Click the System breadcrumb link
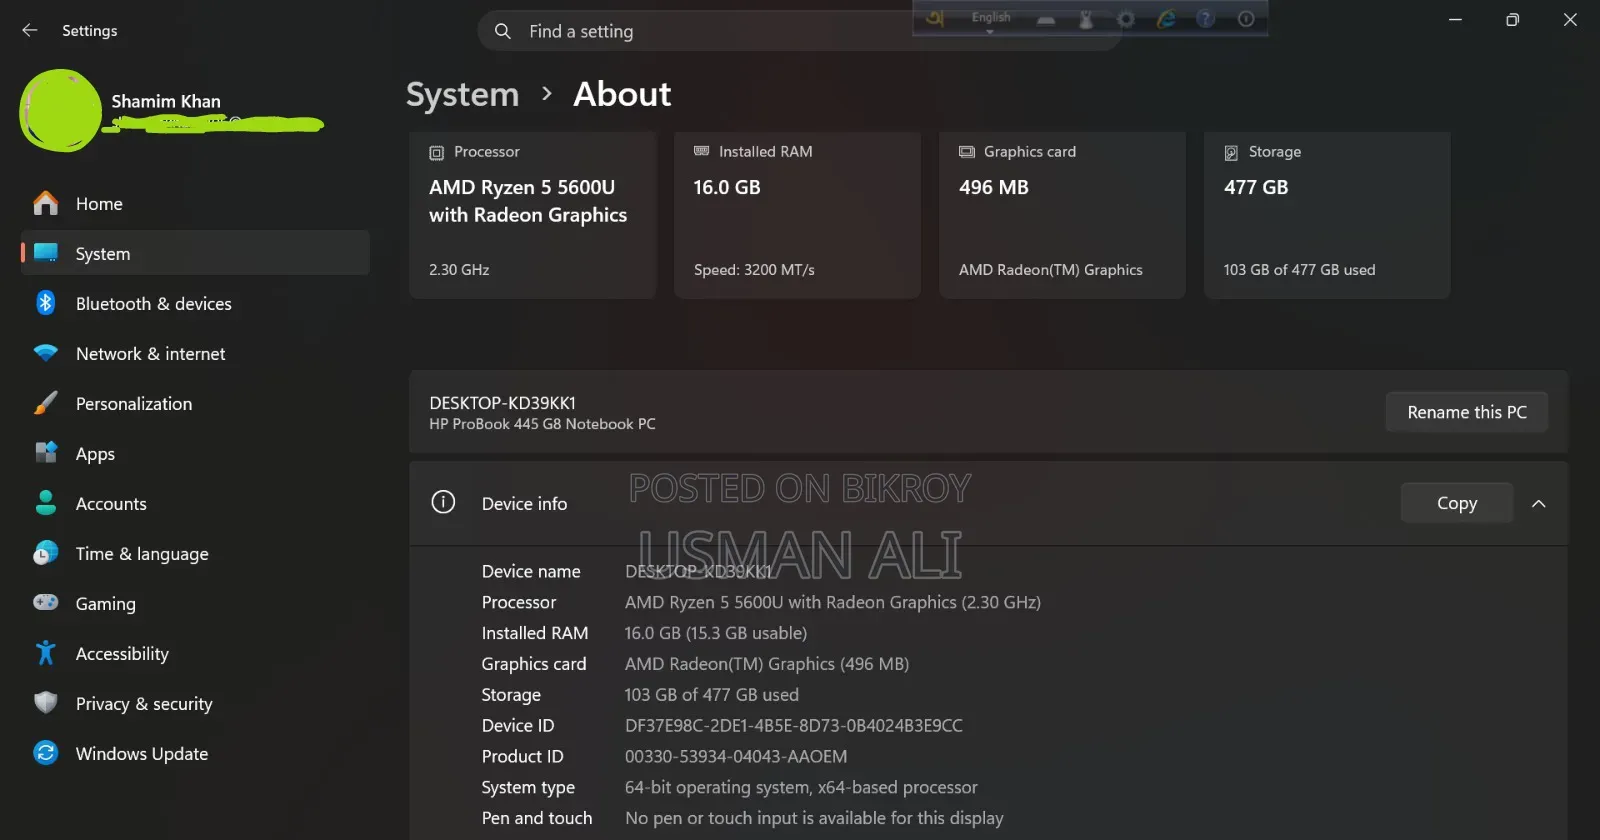 pyautogui.click(x=462, y=94)
